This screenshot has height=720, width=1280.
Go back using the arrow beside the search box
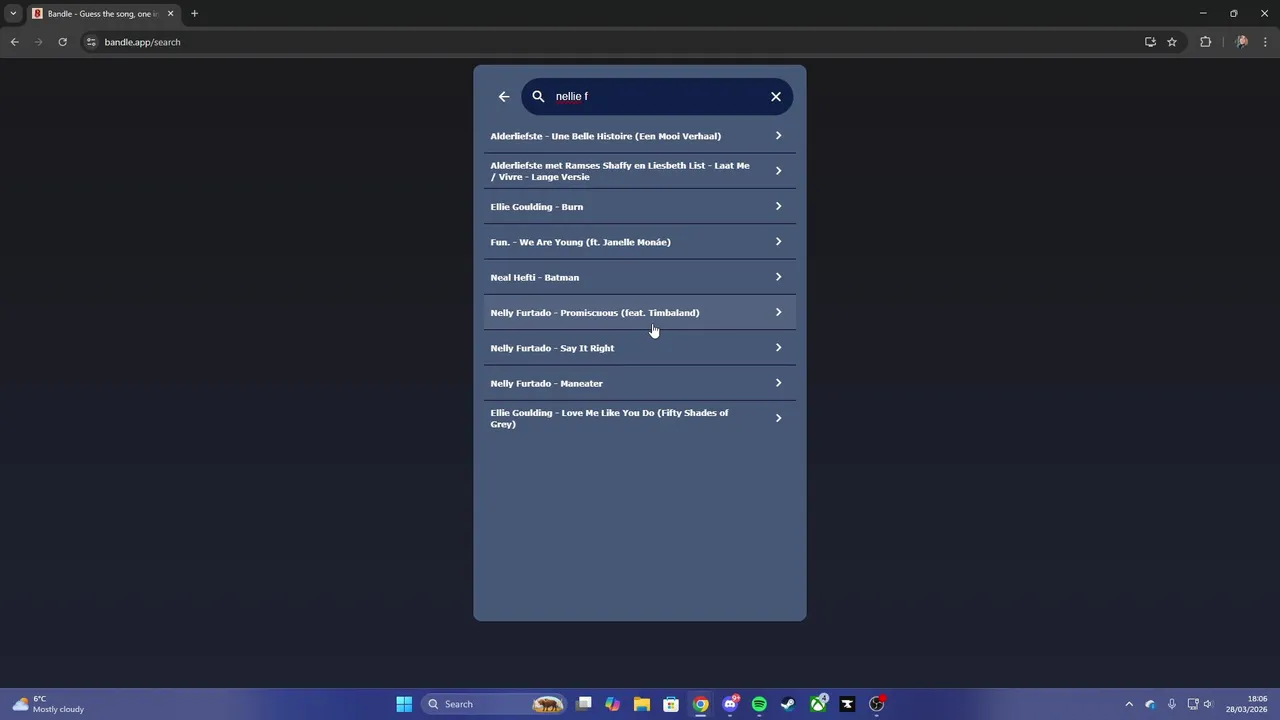pos(504,97)
